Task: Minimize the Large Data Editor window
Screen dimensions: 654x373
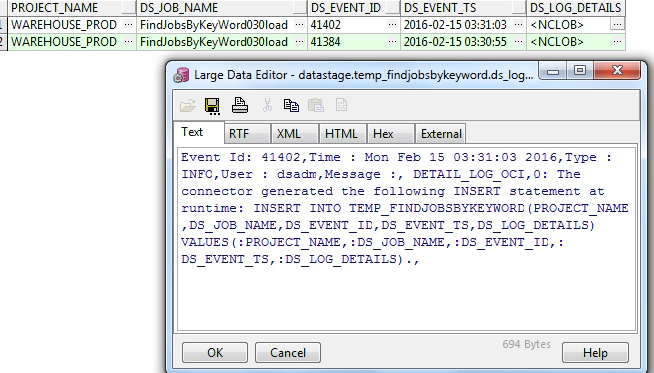Action: click(553, 71)
